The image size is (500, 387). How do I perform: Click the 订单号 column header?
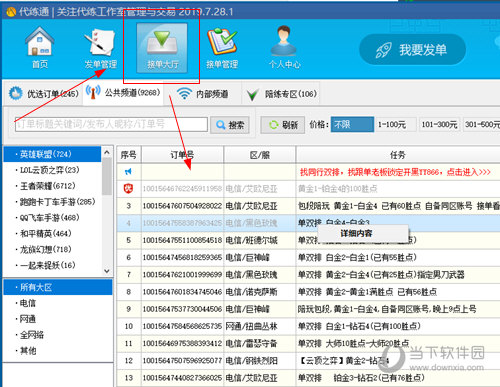tap(182, 155)
